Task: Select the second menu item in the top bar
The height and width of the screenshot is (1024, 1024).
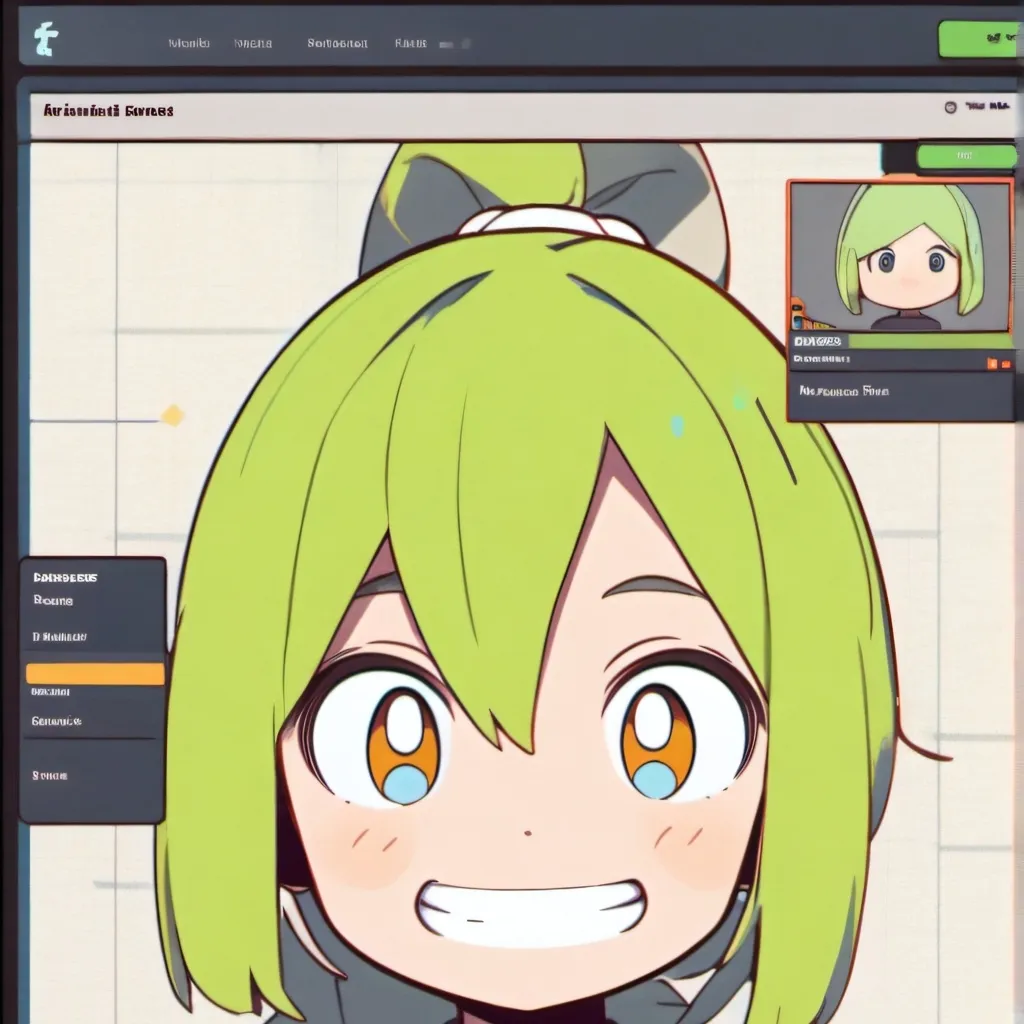Action: point(253,43)
